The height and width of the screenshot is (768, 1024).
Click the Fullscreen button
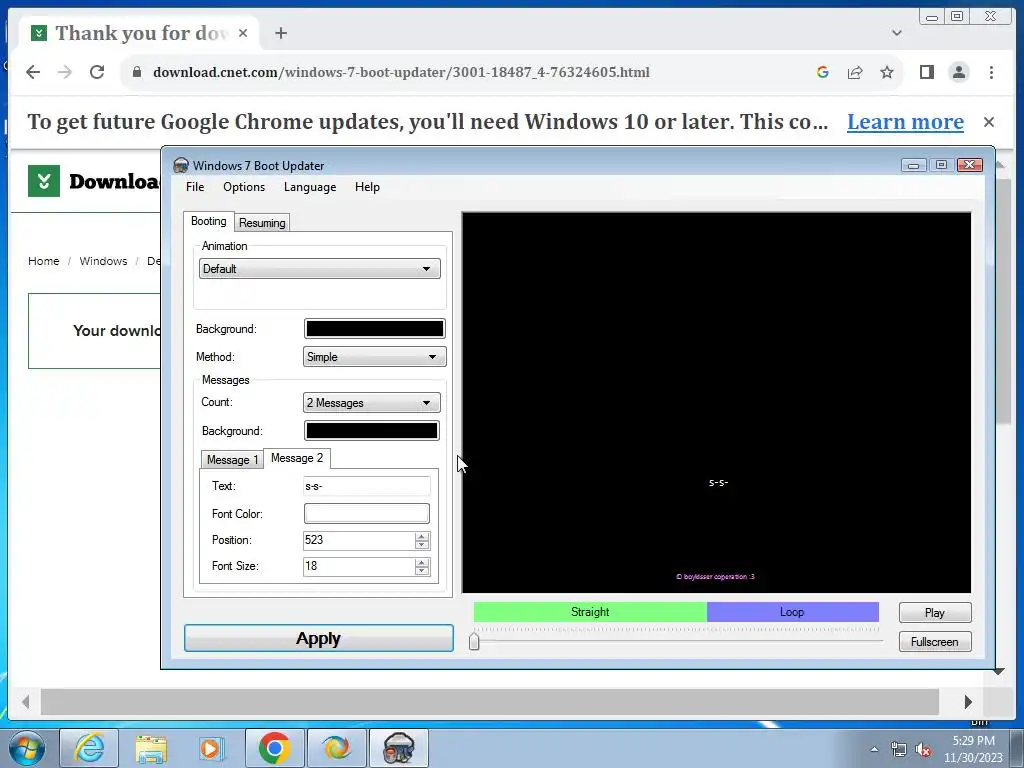pyautogui.click(x=935, y=642)
